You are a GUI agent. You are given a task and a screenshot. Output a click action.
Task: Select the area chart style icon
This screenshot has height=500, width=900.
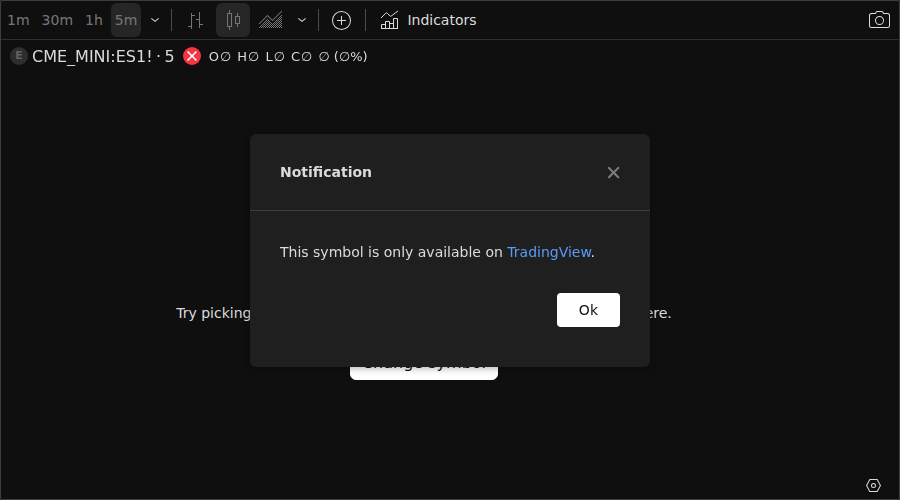pos(270,21)
